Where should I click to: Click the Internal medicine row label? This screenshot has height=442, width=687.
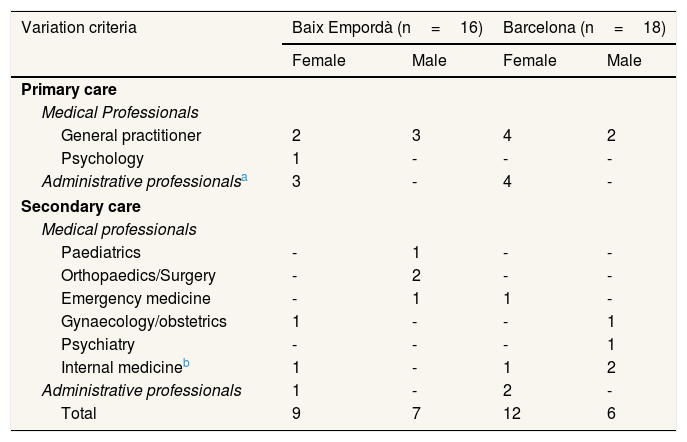click(x=120, y=367)
